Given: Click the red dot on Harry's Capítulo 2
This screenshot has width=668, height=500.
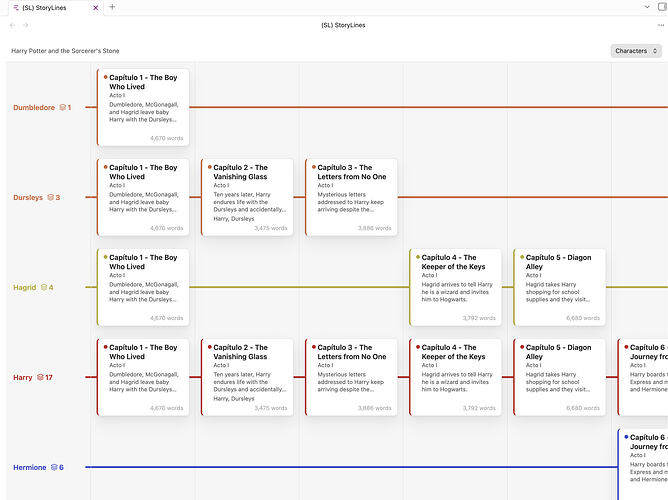Looking at the screenshot, I should coord(210,347).
